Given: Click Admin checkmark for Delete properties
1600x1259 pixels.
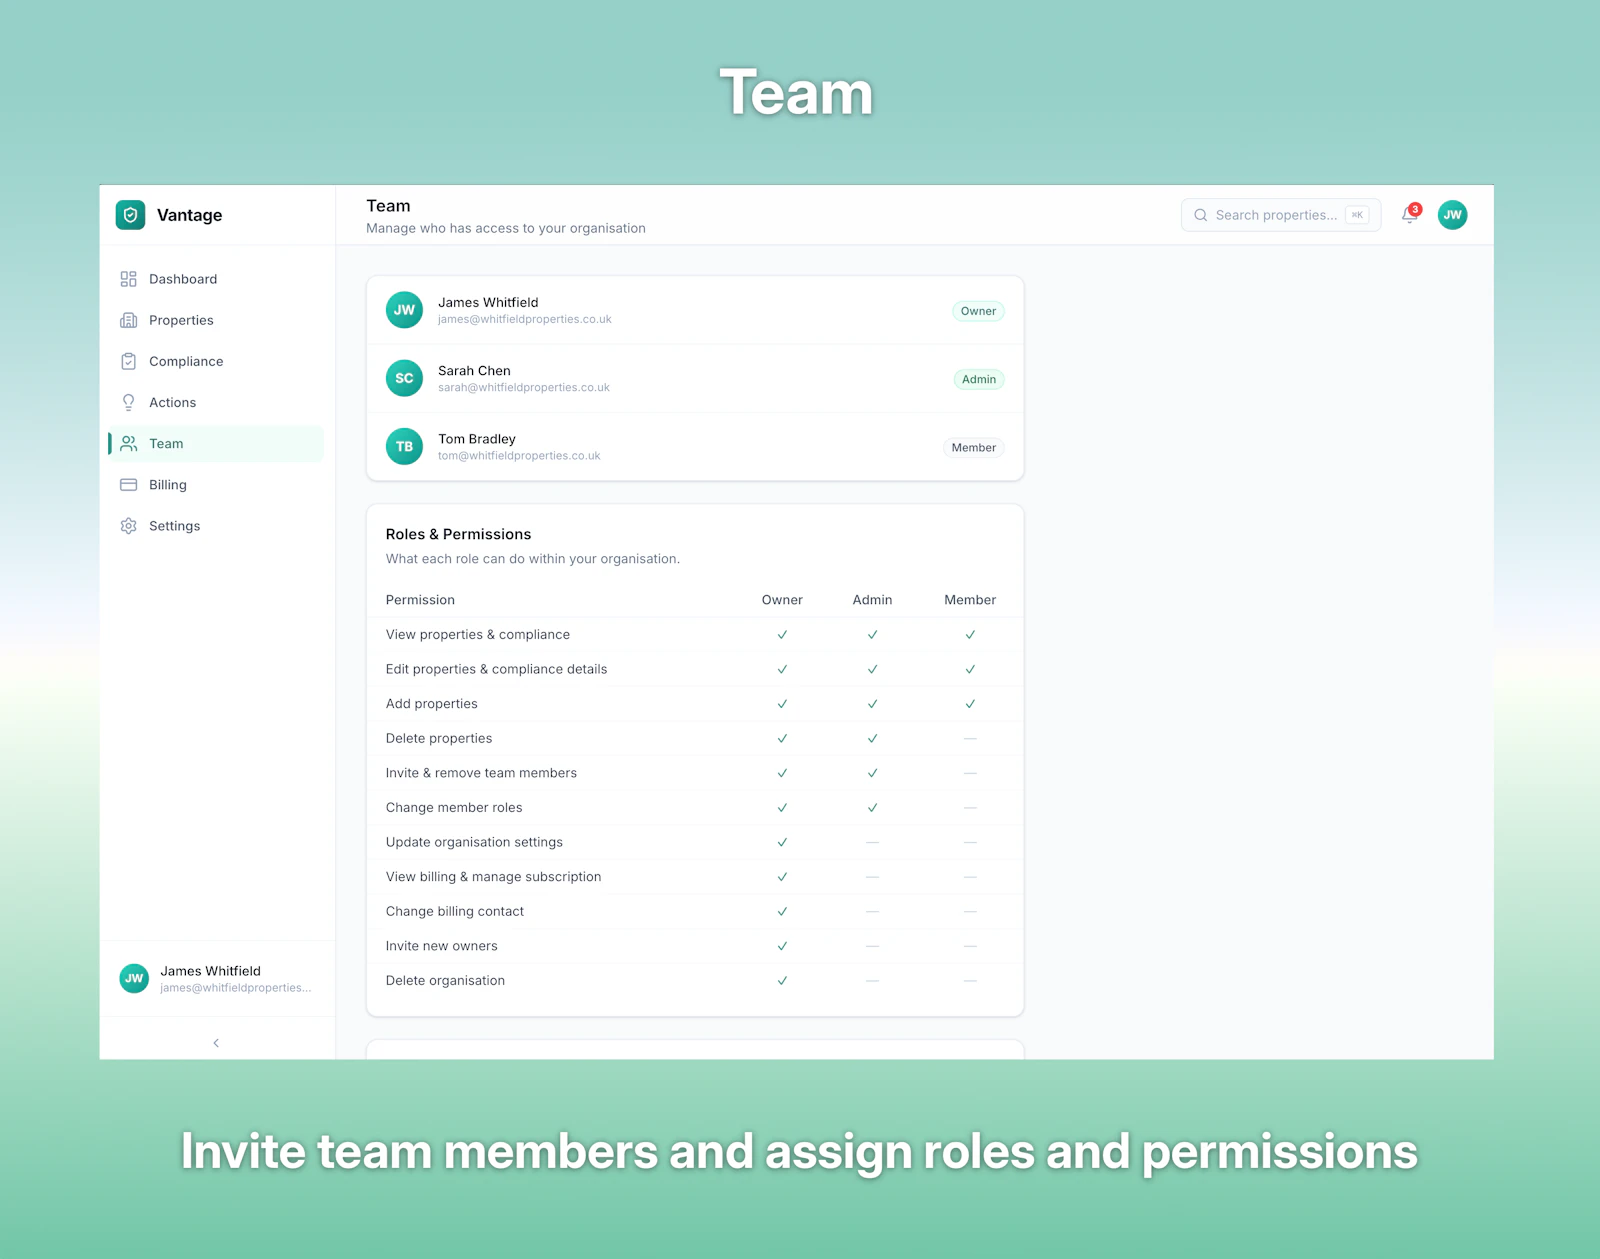Looking at the screenshot, I should pos(872,739).
